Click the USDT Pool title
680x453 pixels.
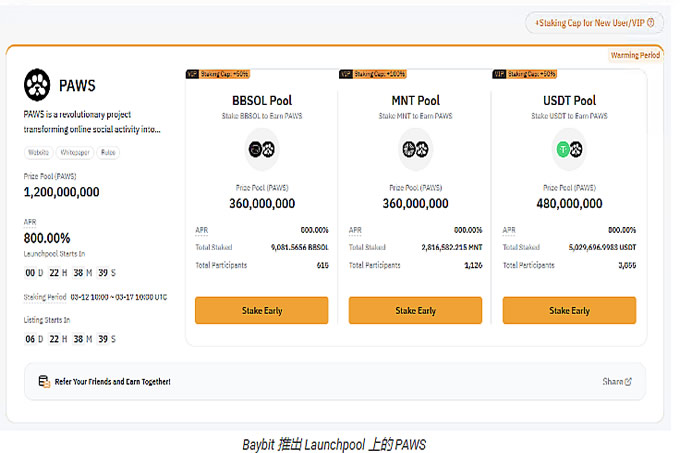[569, 101]
